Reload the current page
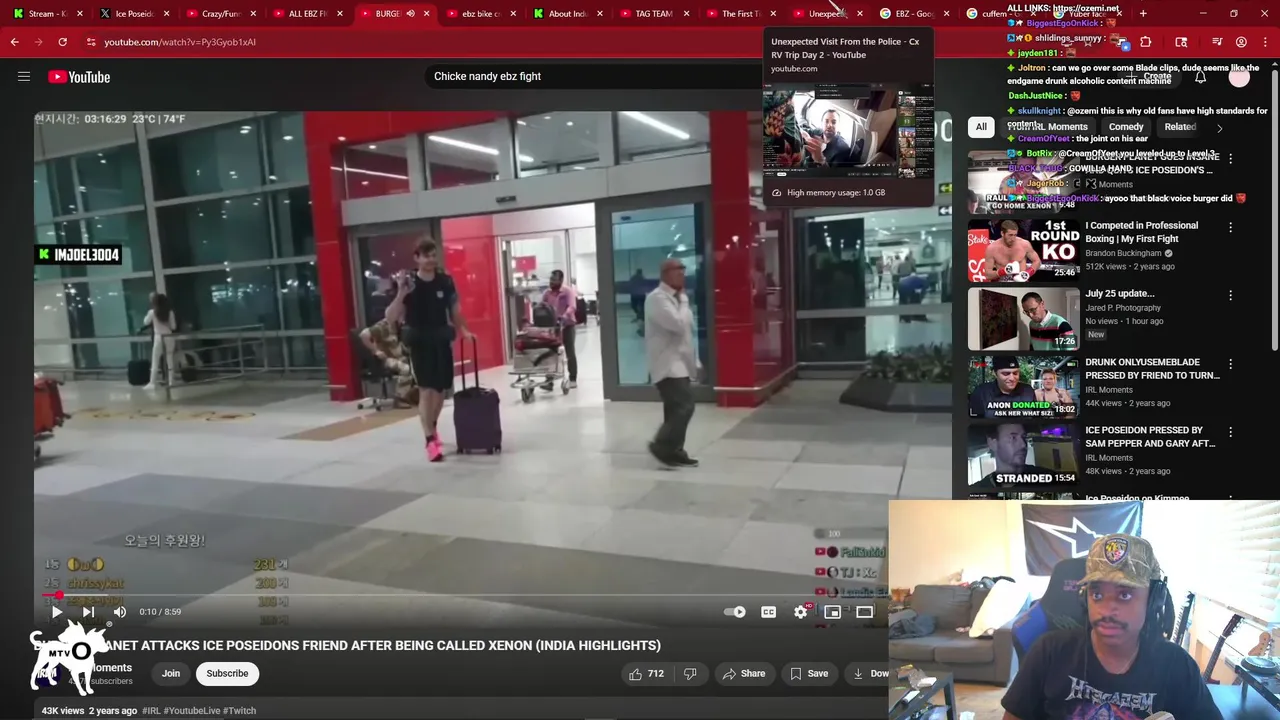This screenshot has height=720, width=1280. click(62, 42)
